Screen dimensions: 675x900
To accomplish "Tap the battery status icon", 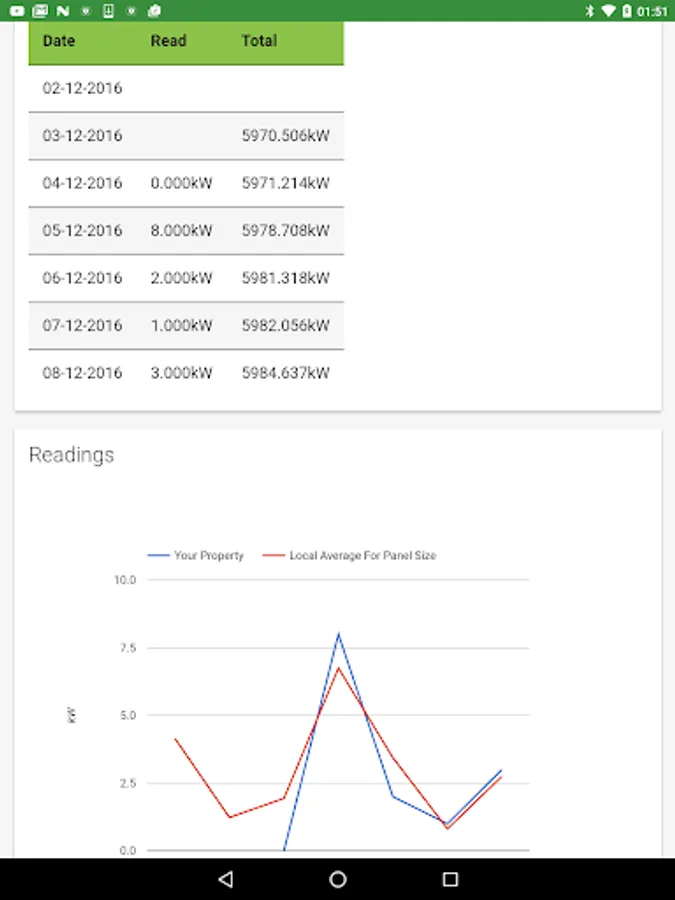I will coord(627,11).
